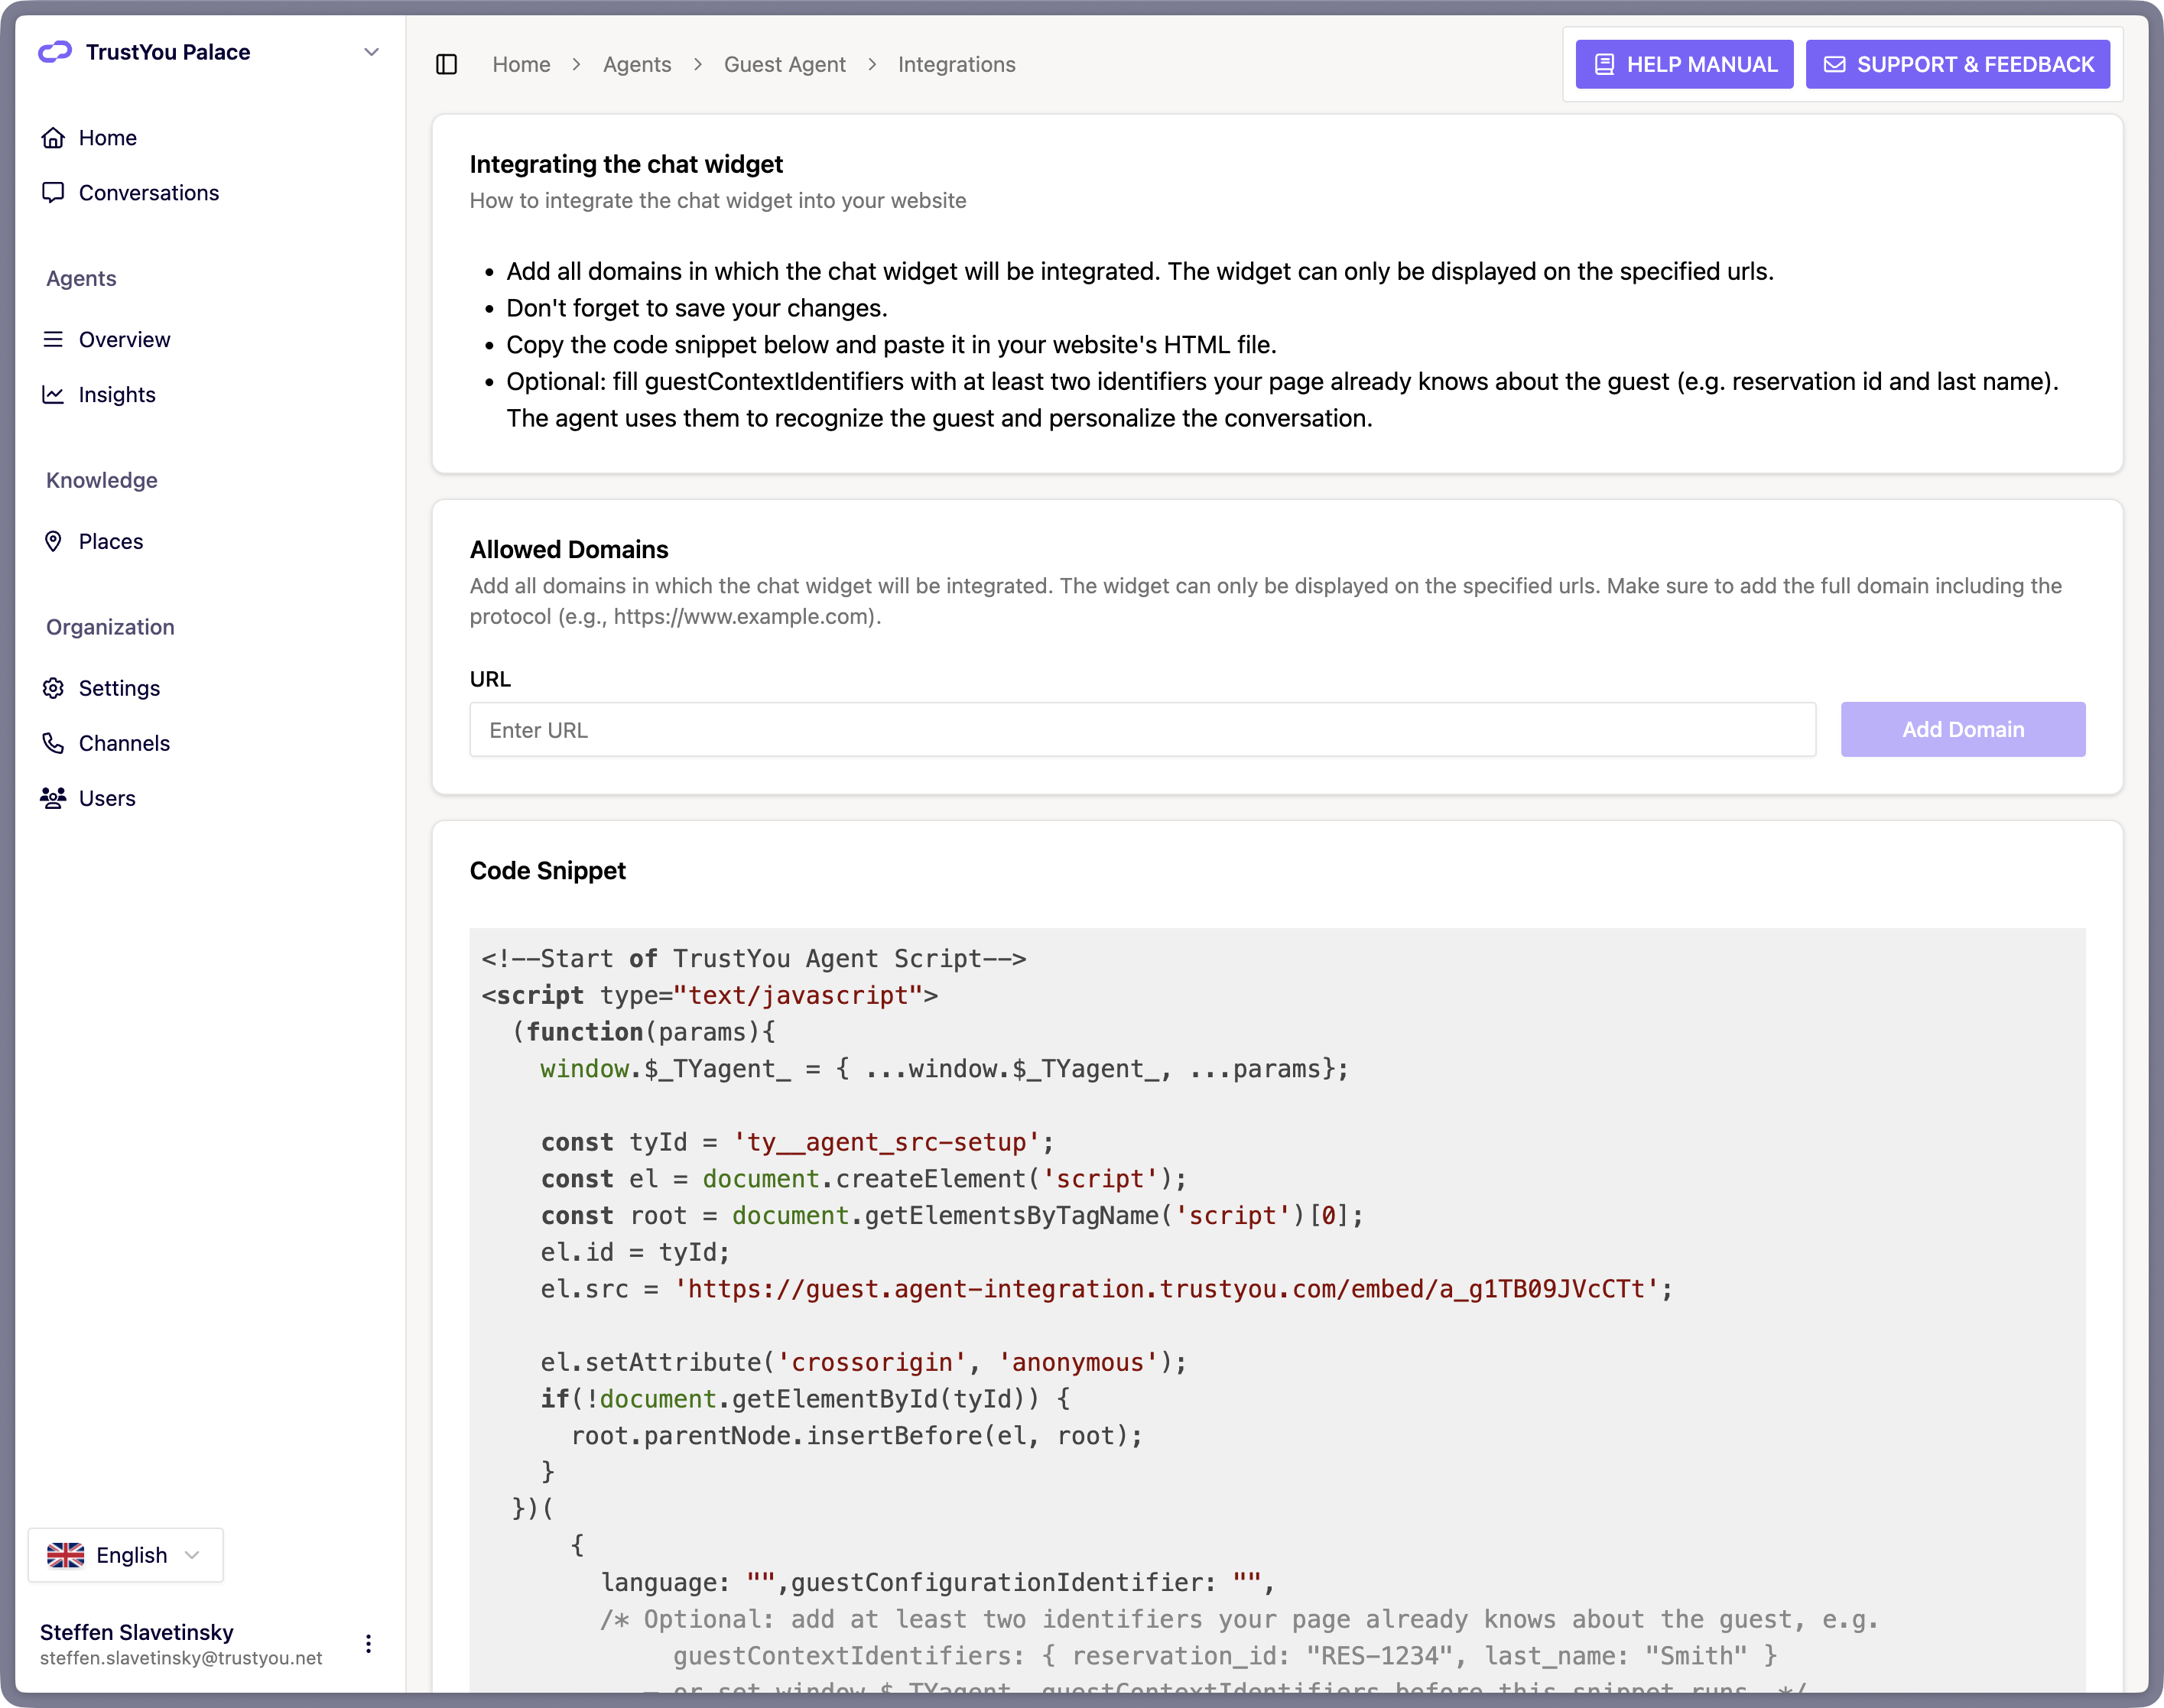Open SUPPORT & FEEDBACK button
The width and height of the screenshot is (2164, 1708).
pyautogui.click(x=1958, y=65)
